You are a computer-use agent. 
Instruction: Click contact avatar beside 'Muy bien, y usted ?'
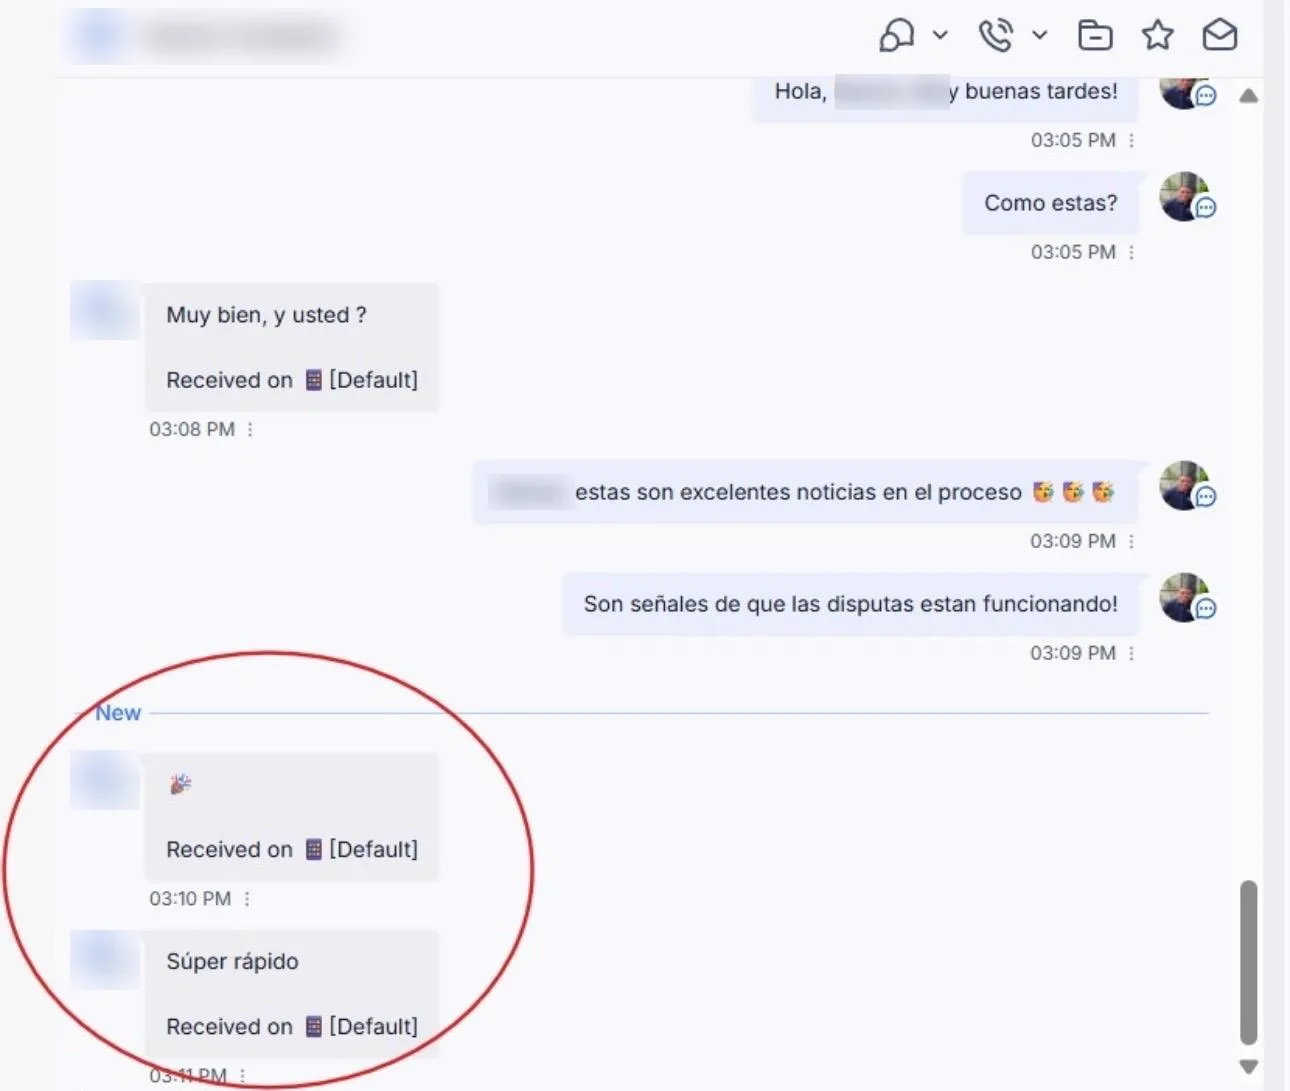pos(104,311)
